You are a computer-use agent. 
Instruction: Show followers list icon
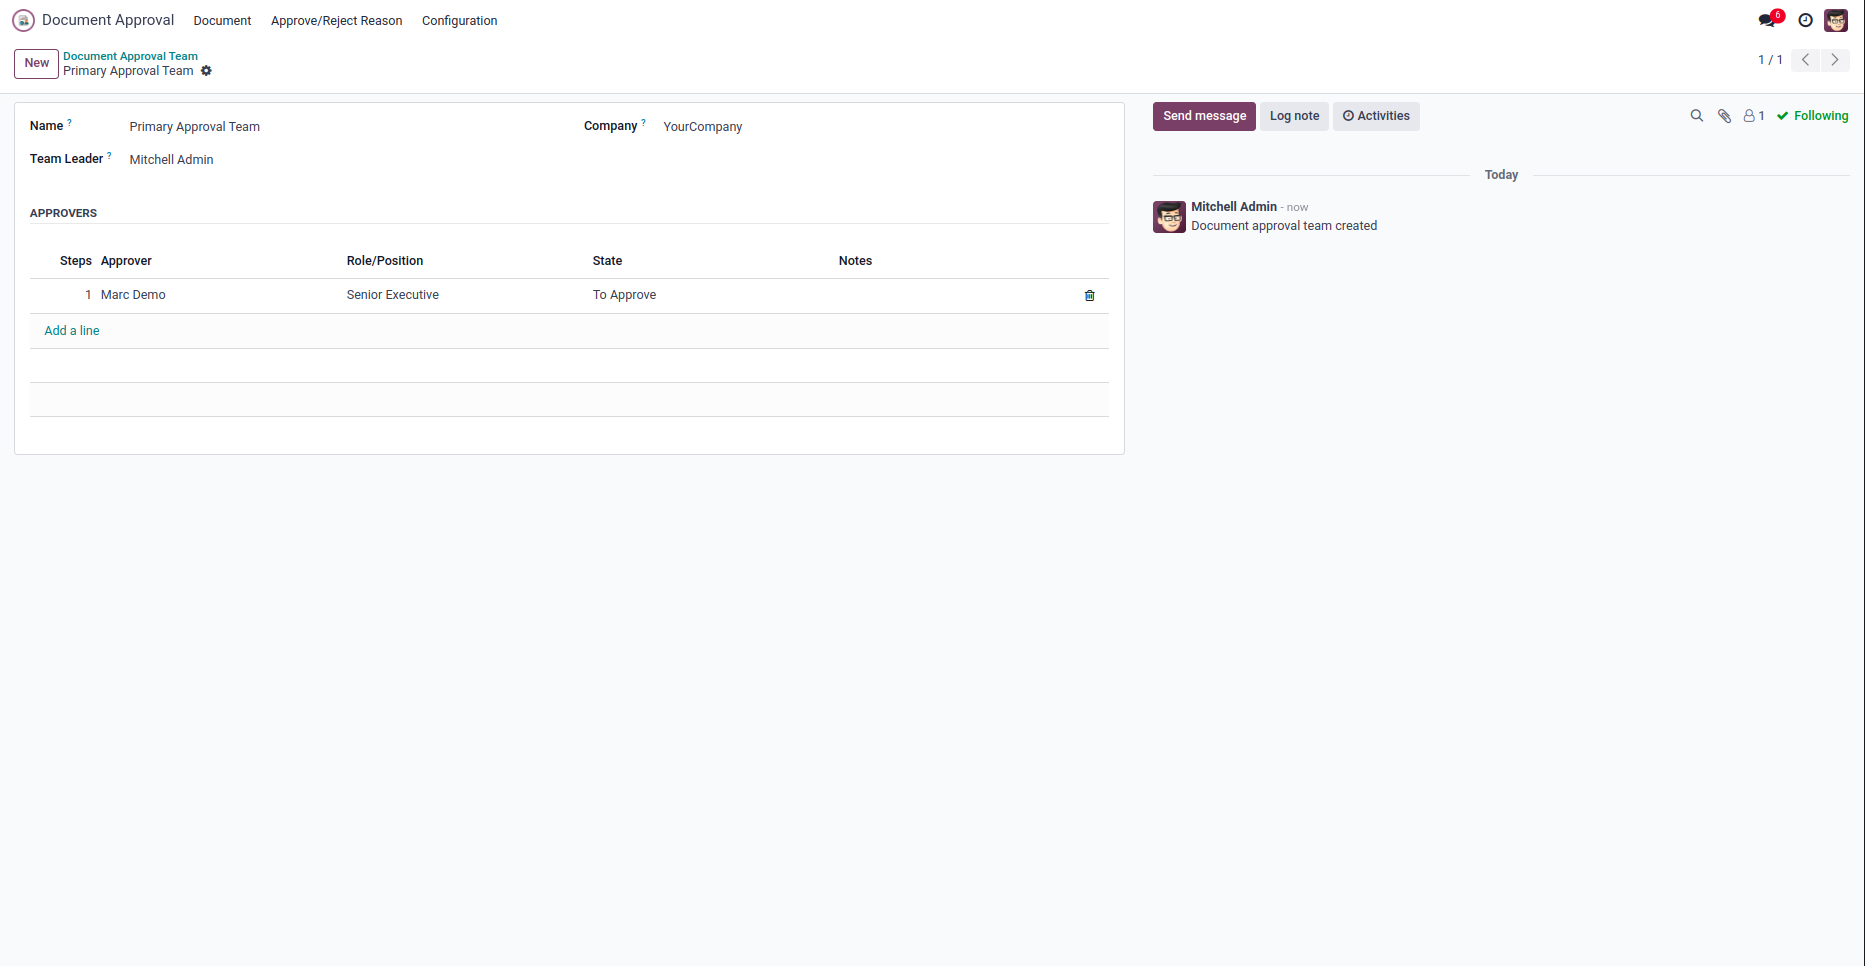tap(1753, 116)
